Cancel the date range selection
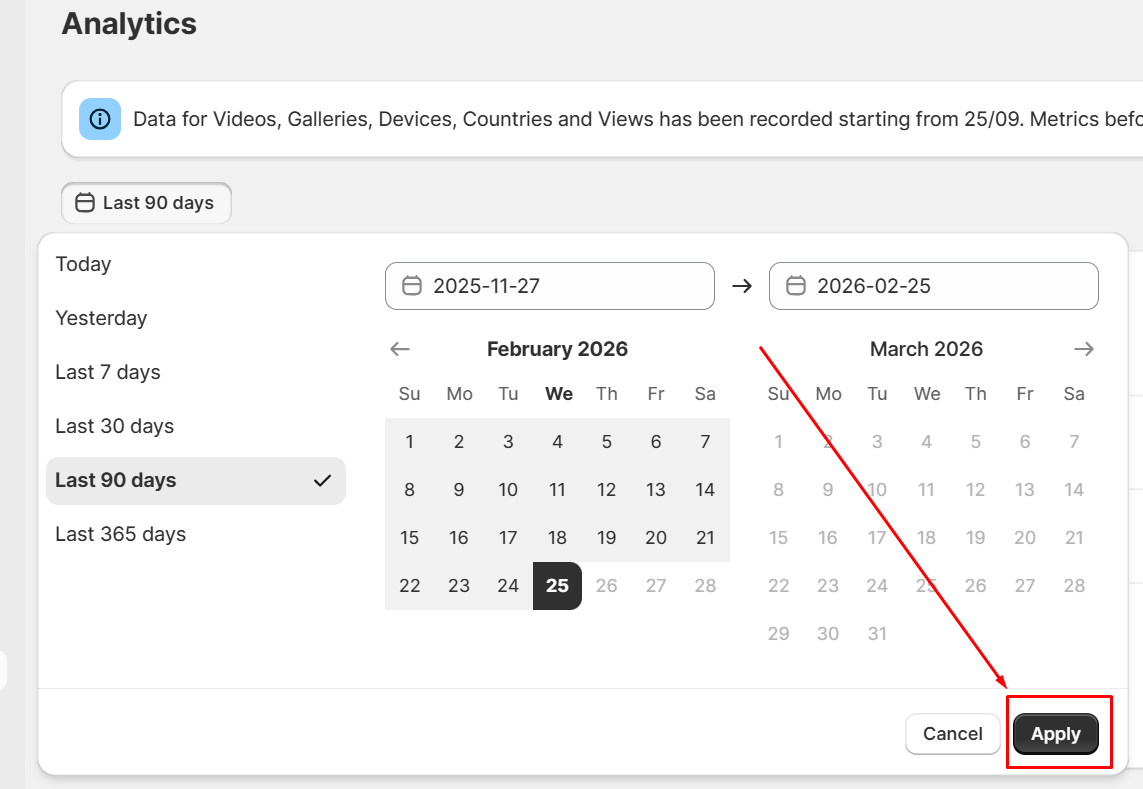This screenshot has width=1143, height=789. click(x=952, y=734)
